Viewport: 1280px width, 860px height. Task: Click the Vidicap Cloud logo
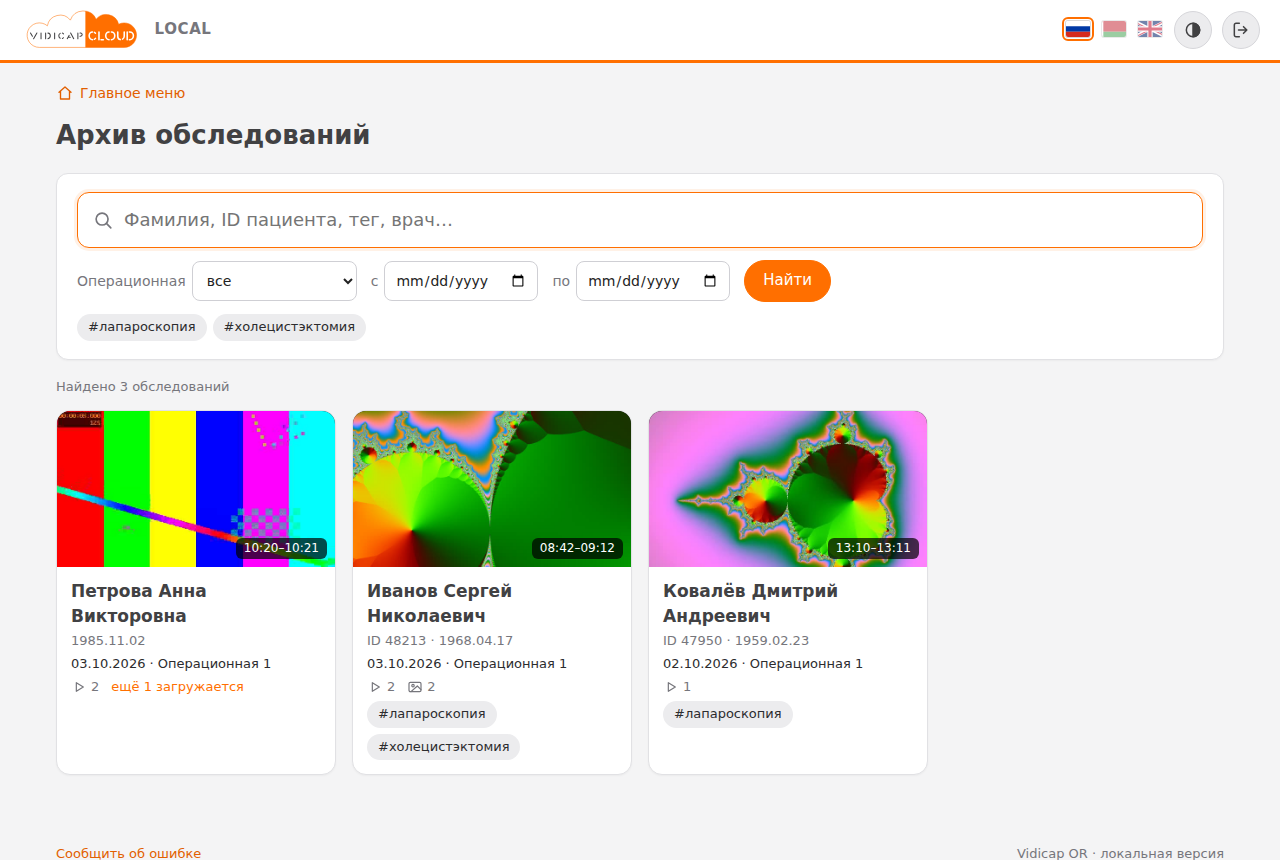82,30
